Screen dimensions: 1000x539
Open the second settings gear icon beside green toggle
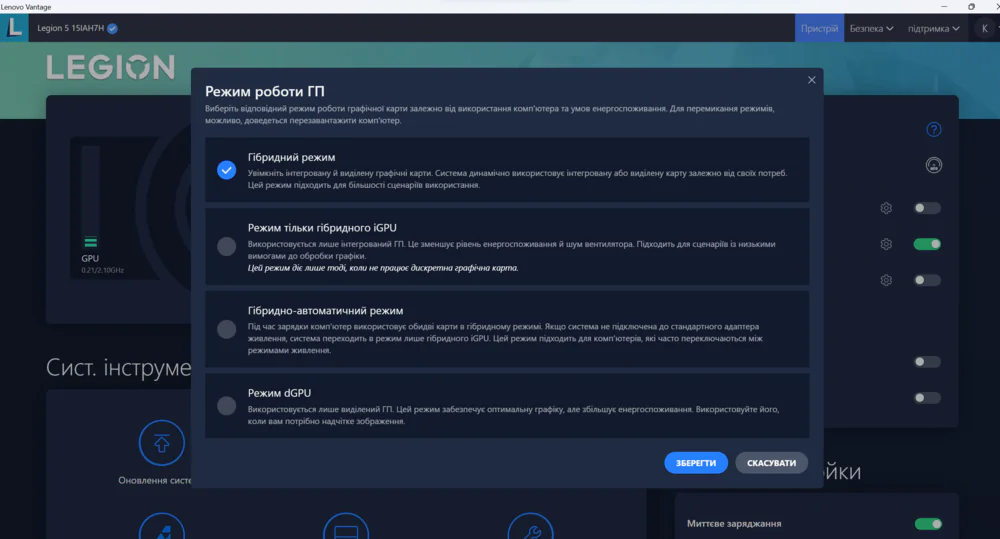886,244
